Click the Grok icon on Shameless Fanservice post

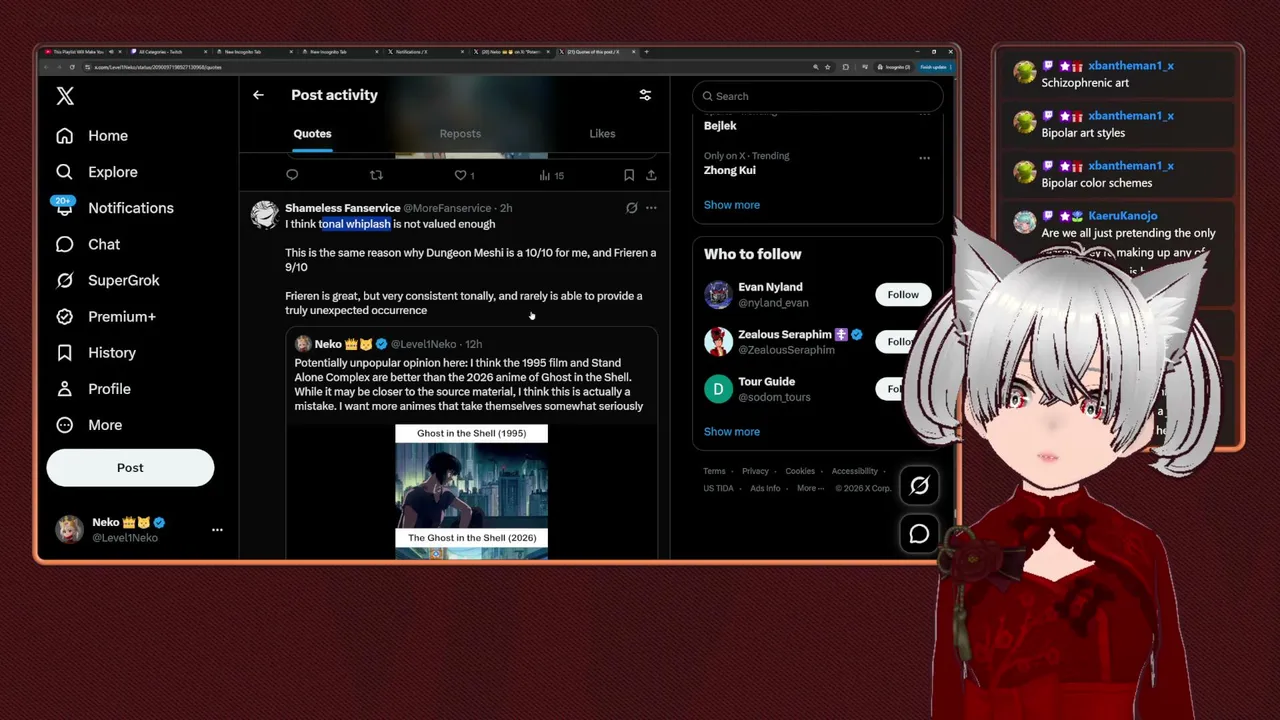[x=632, y=208]
